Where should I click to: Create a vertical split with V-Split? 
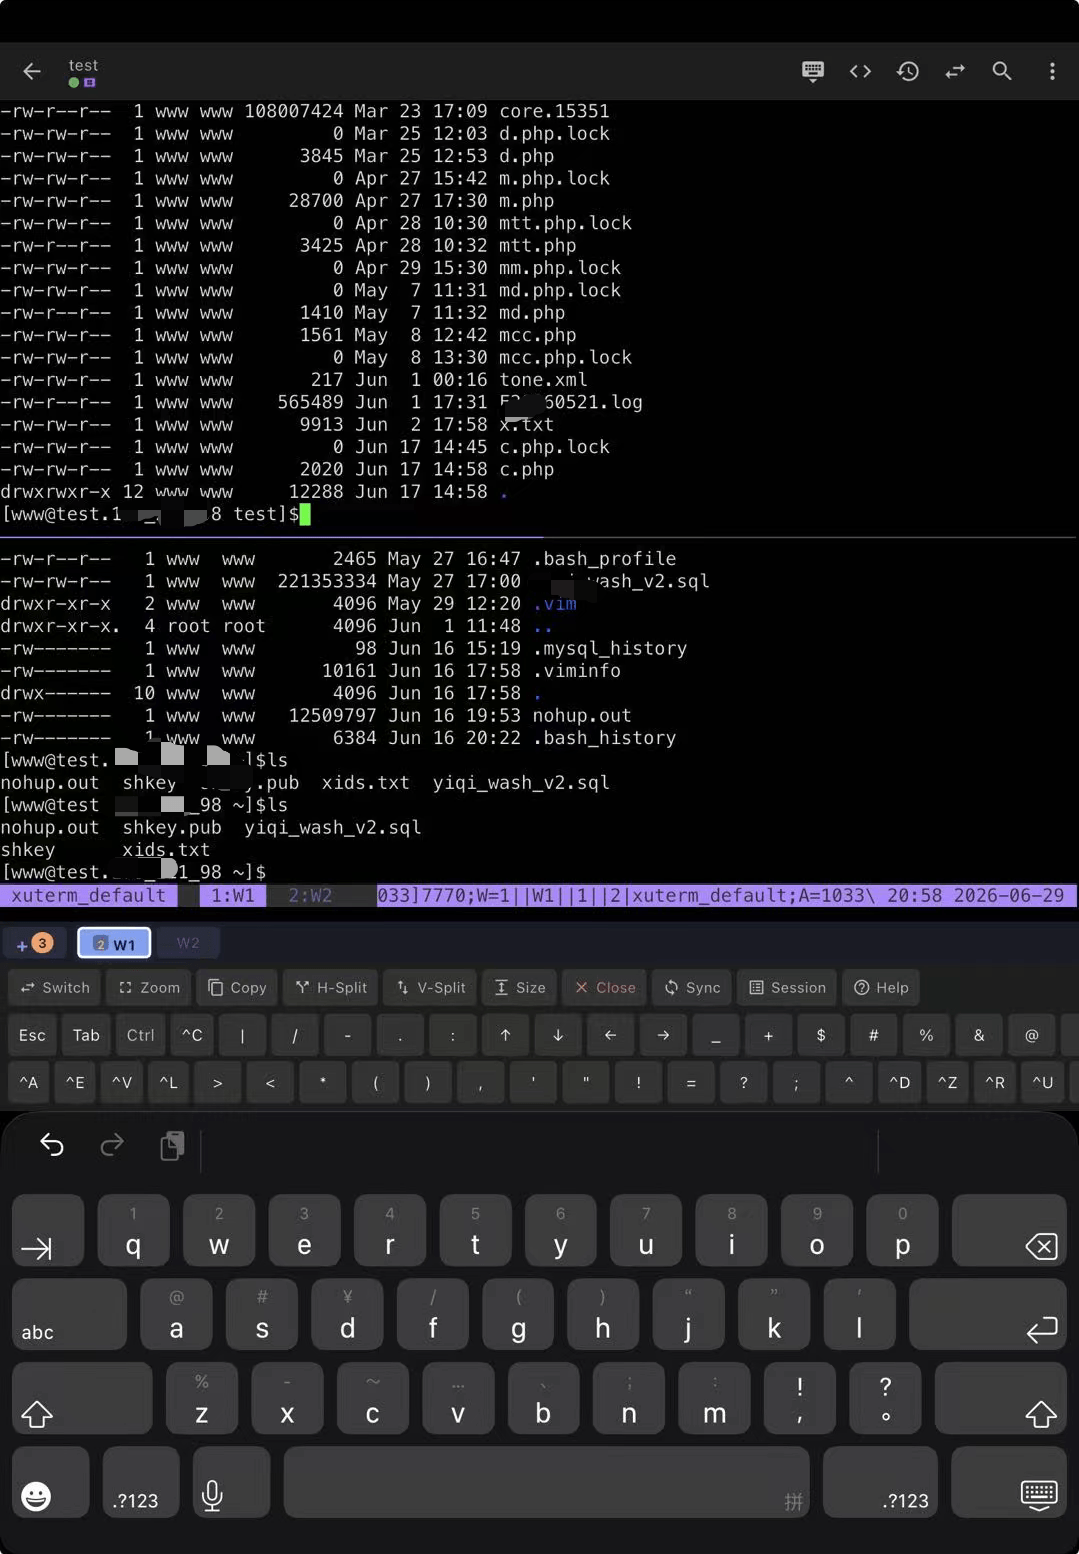[430, 987]
